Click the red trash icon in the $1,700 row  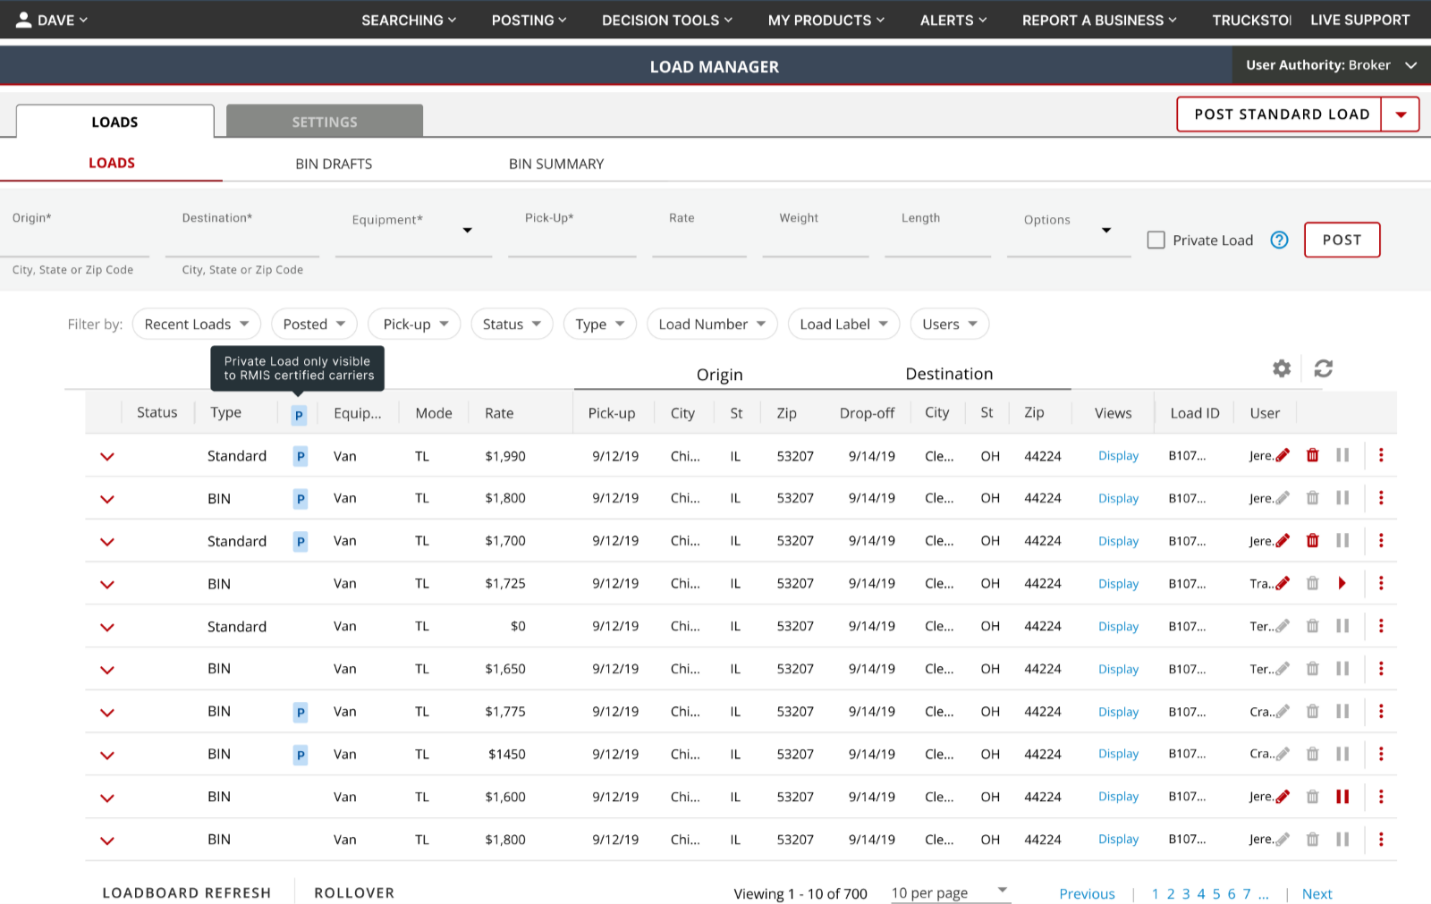(1313, 540)
